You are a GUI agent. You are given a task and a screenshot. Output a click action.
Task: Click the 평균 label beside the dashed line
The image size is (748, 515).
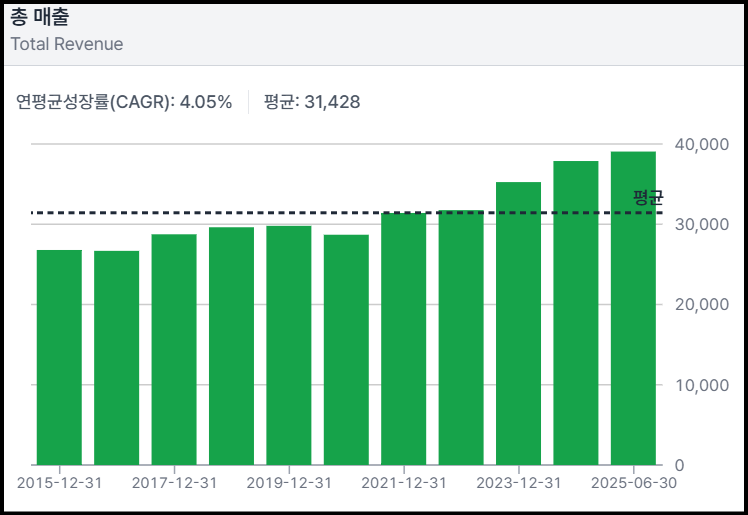[648, 198]
